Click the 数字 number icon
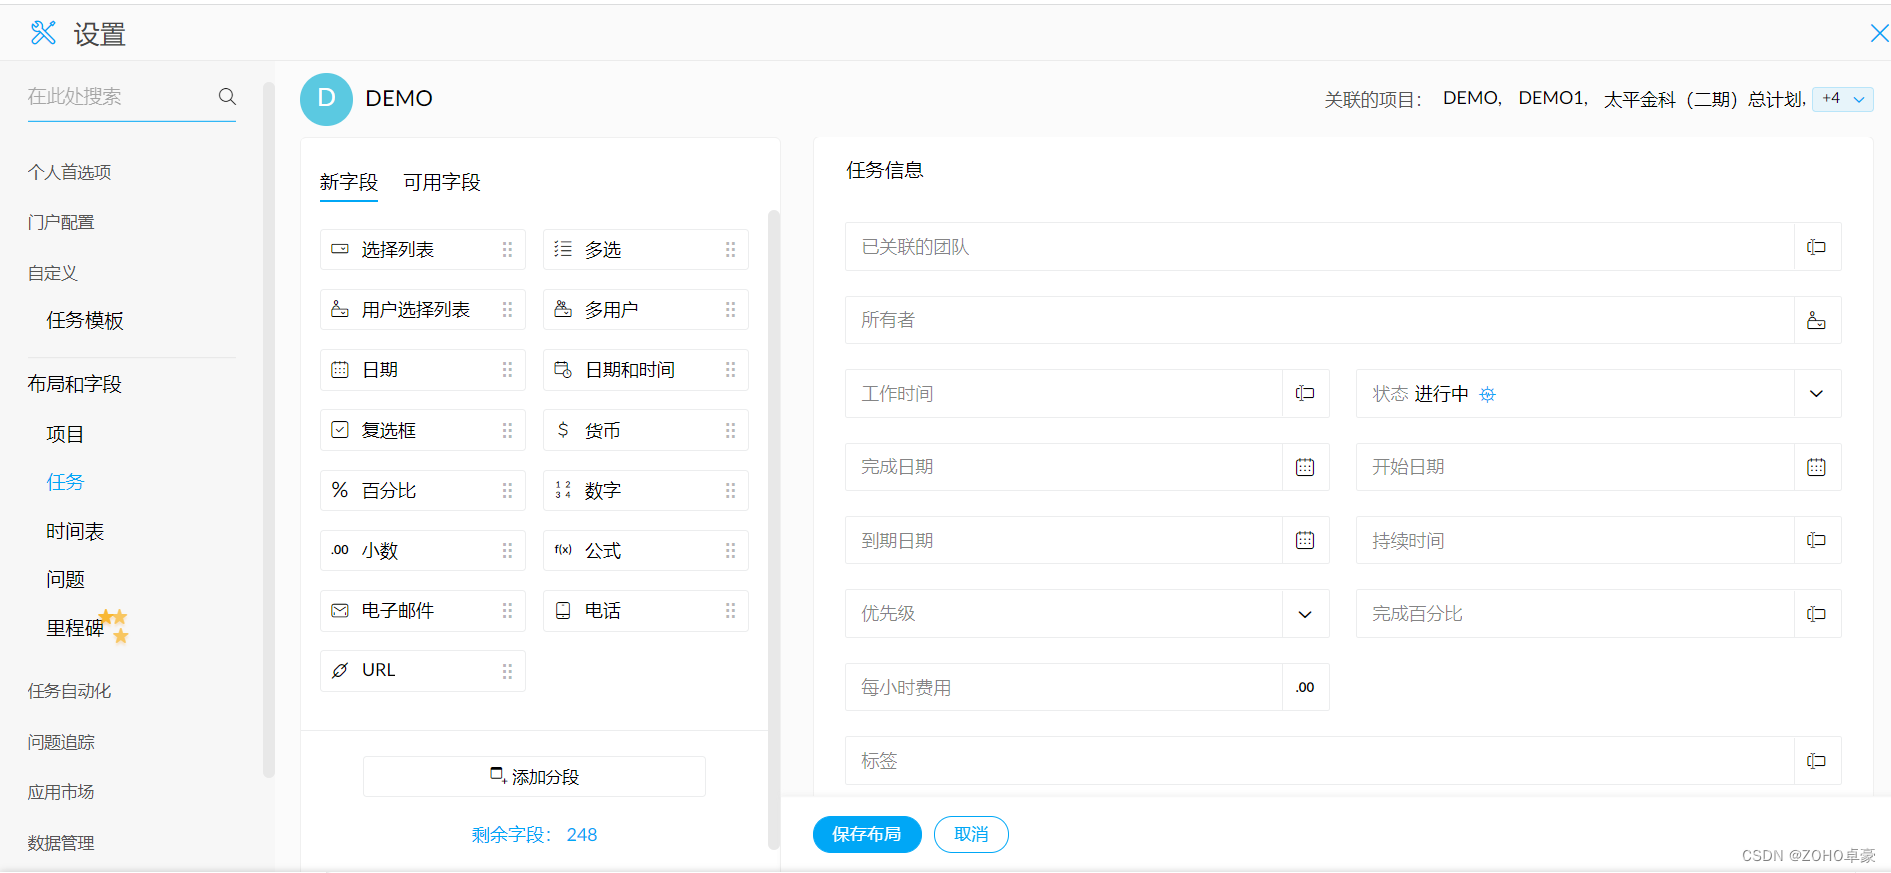This screenshot has height=873, width=1891. tap(563, 490)
